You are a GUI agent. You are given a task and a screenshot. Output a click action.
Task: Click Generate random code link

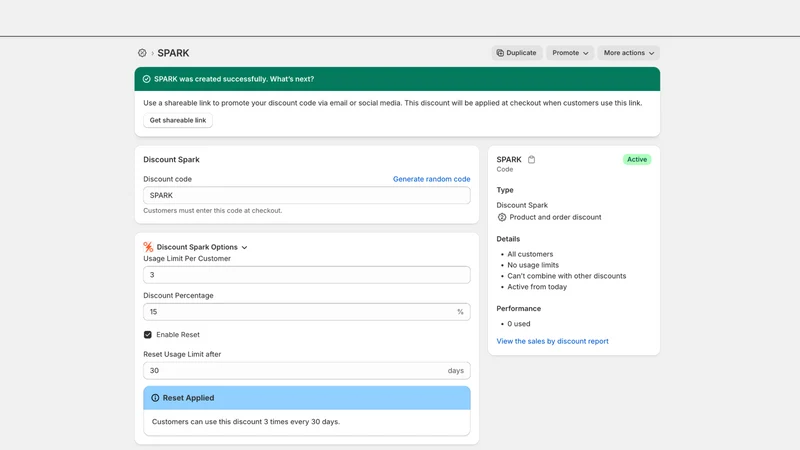pos(432,179)
